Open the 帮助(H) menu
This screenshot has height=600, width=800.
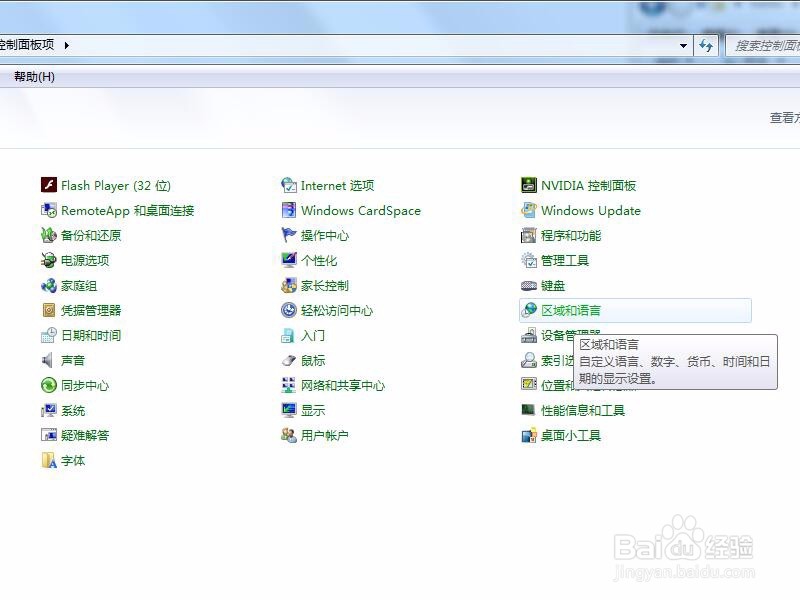(x=34, y=77)
